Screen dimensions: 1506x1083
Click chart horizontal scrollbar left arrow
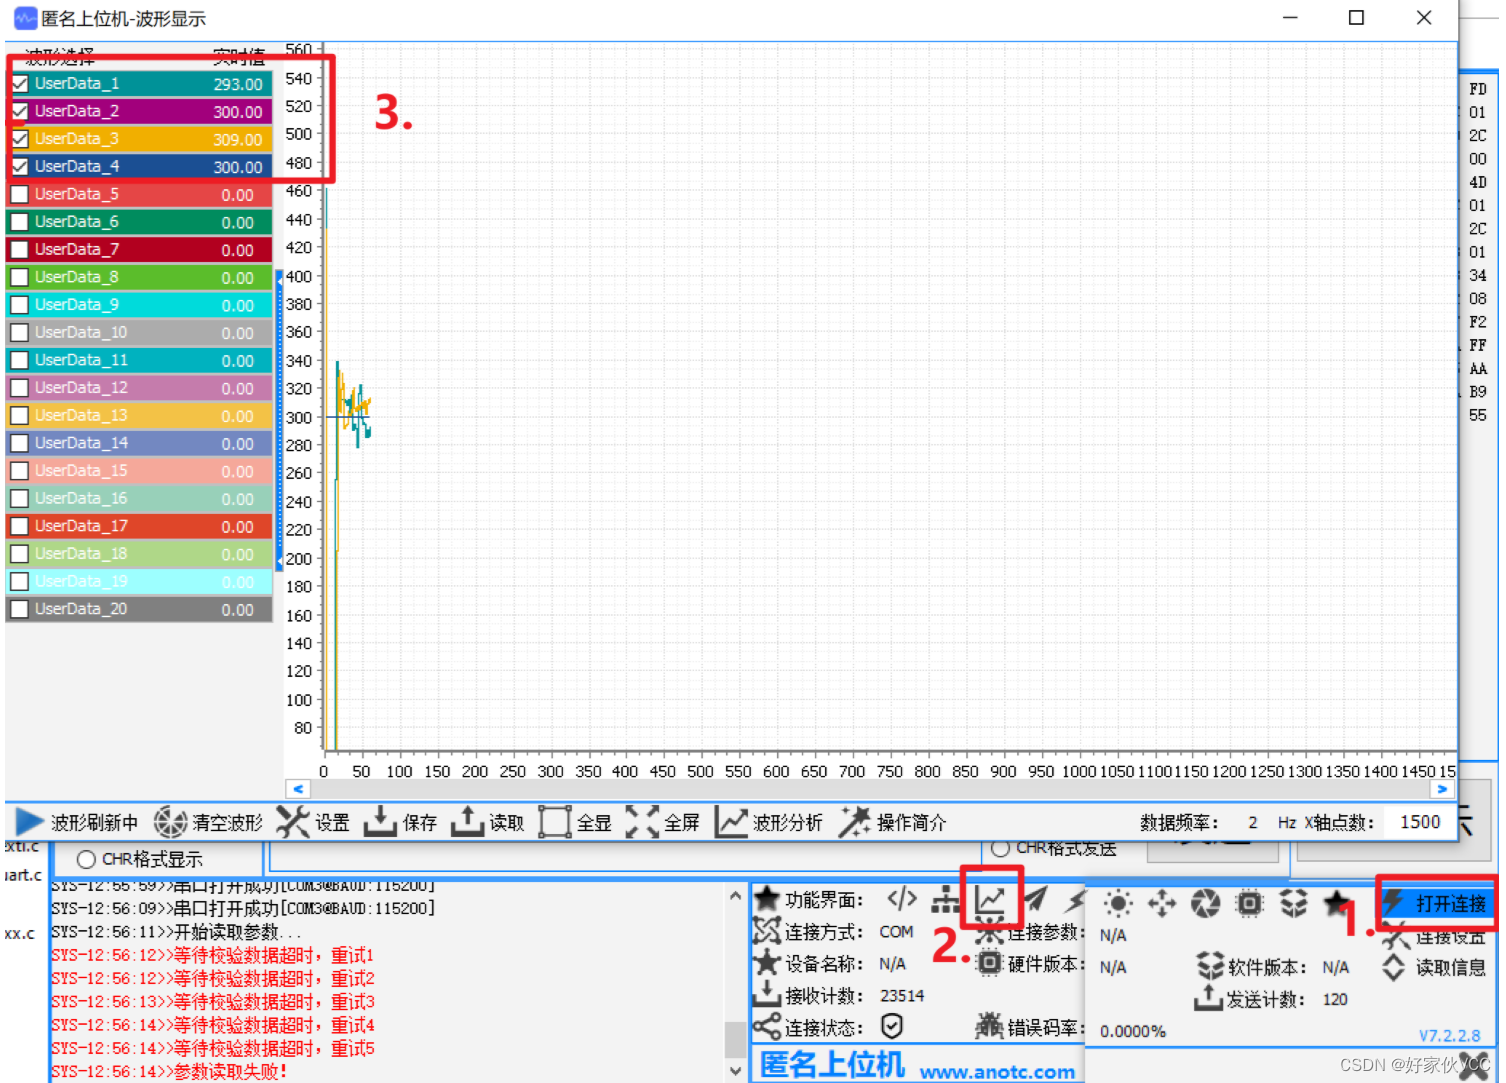pos(297,789)
